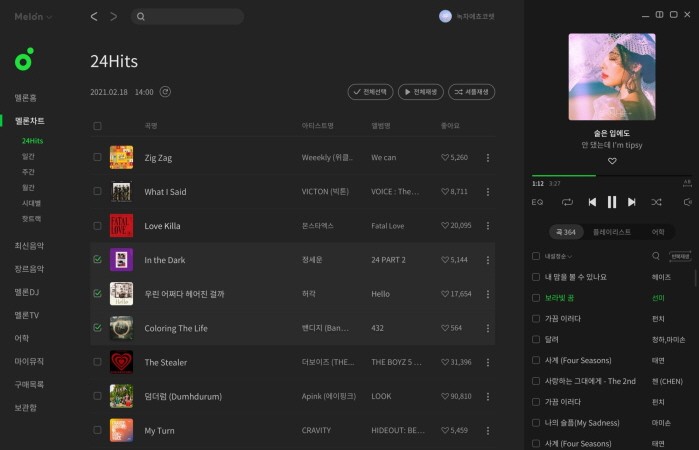The height and width of the screenshot is (450, 699).
Task: Toggle repeat mode in player
Action: (x=567, y=202)
